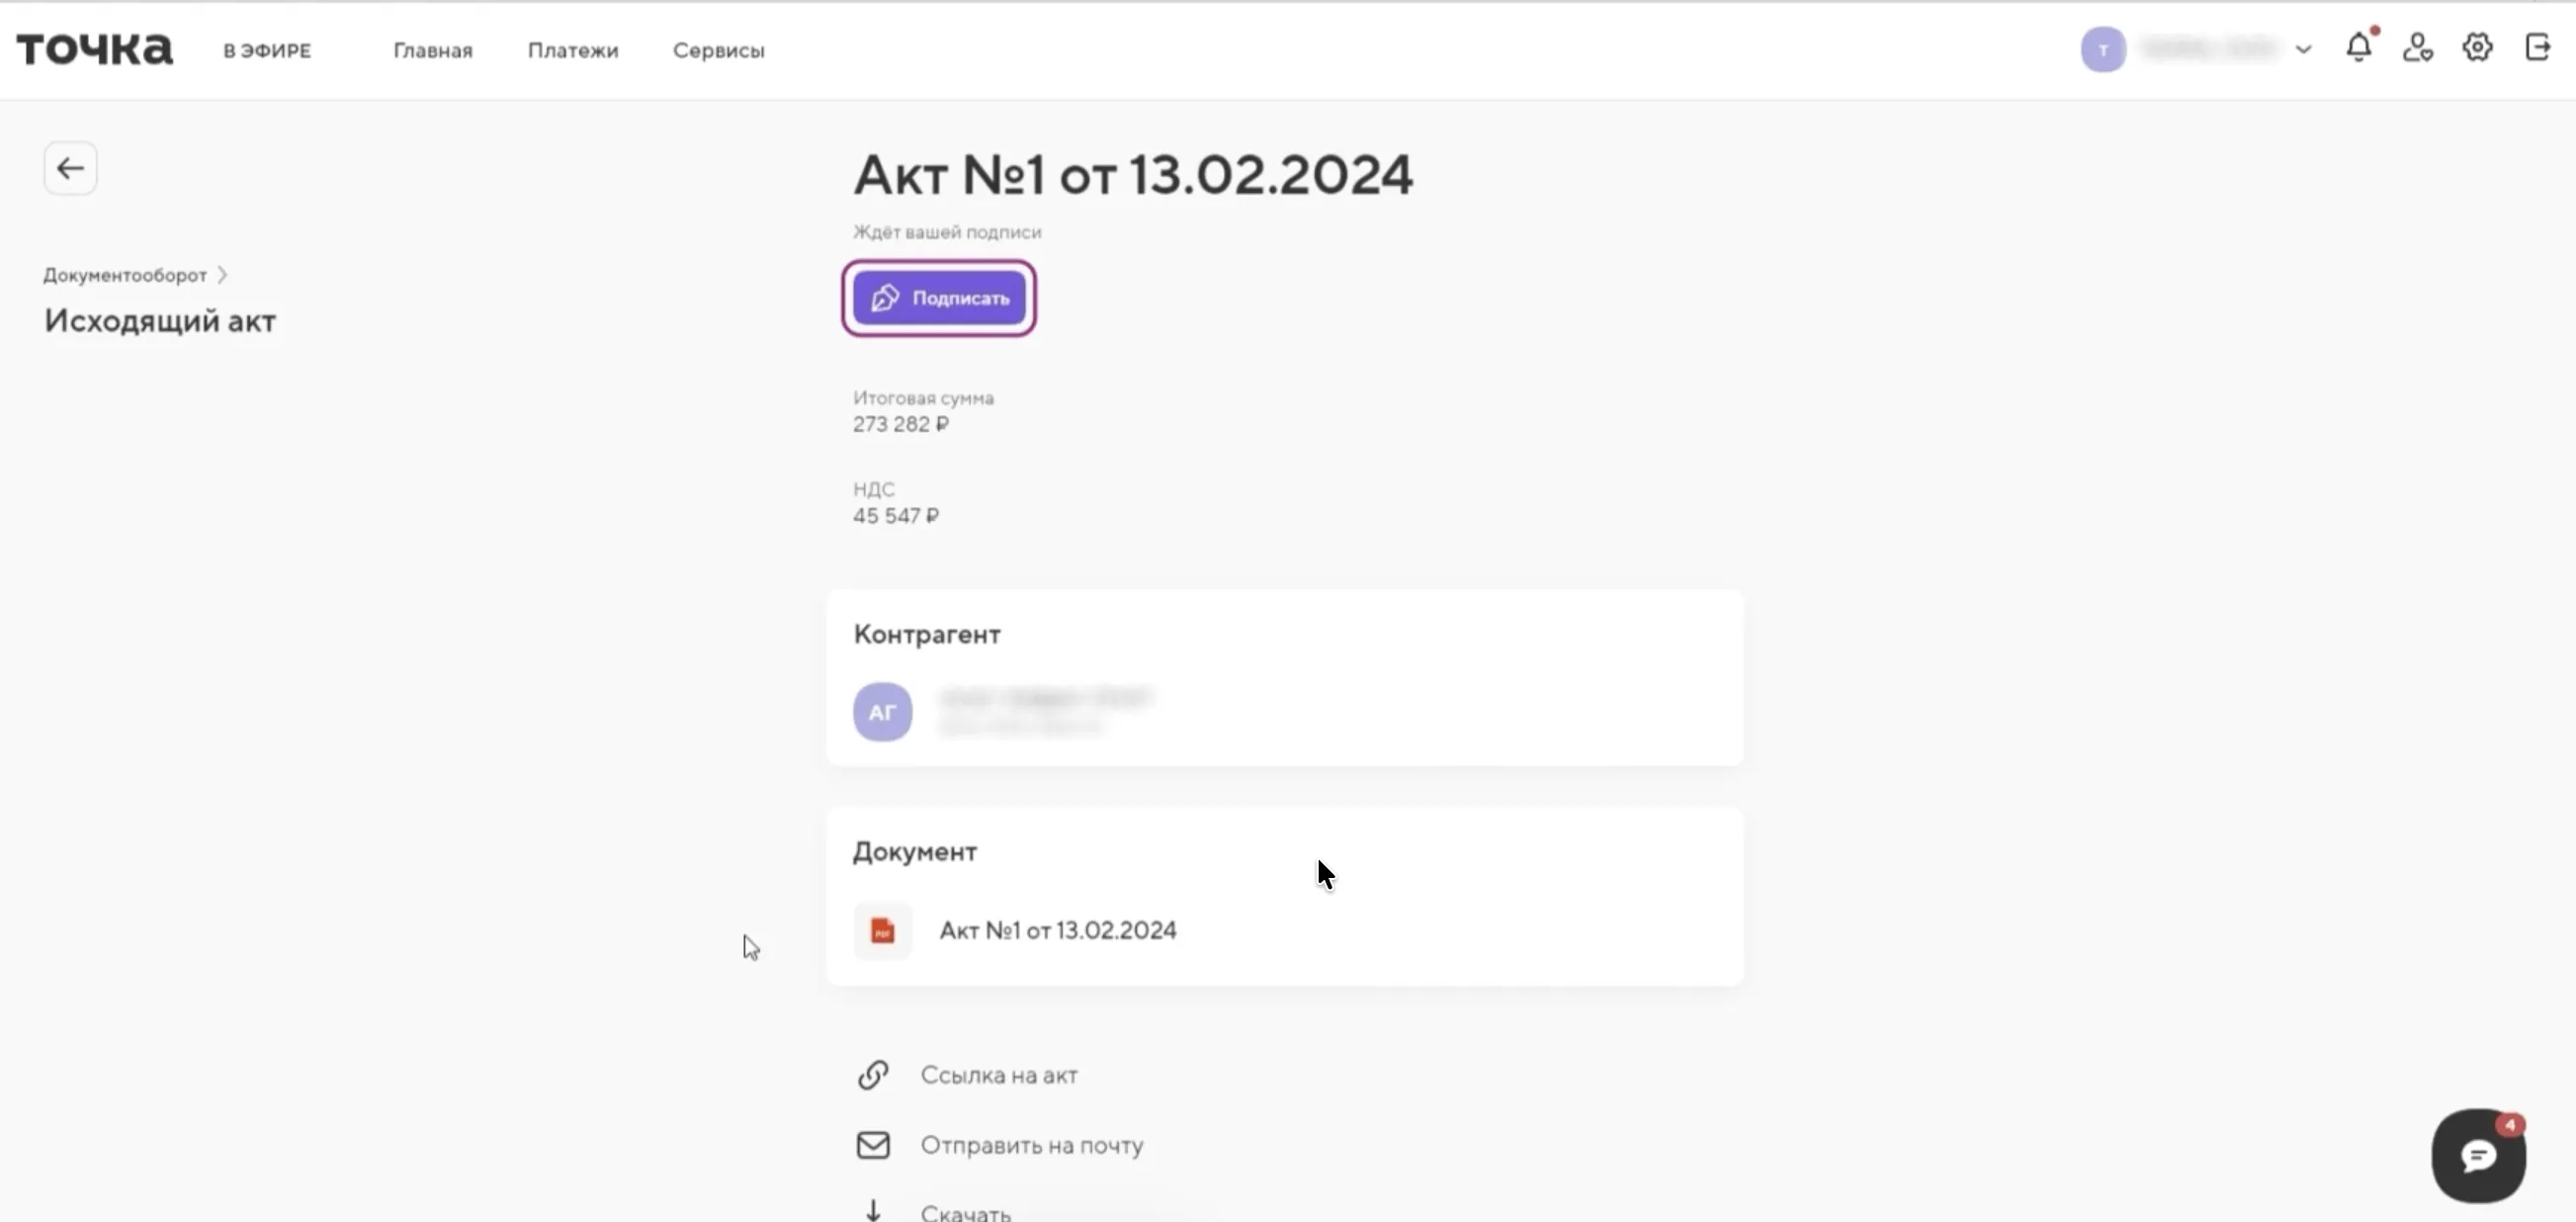The width and height of the screenshot is (2576, 1222).
Task: Click the chain link icon
Action: (x=873, y=1075)
